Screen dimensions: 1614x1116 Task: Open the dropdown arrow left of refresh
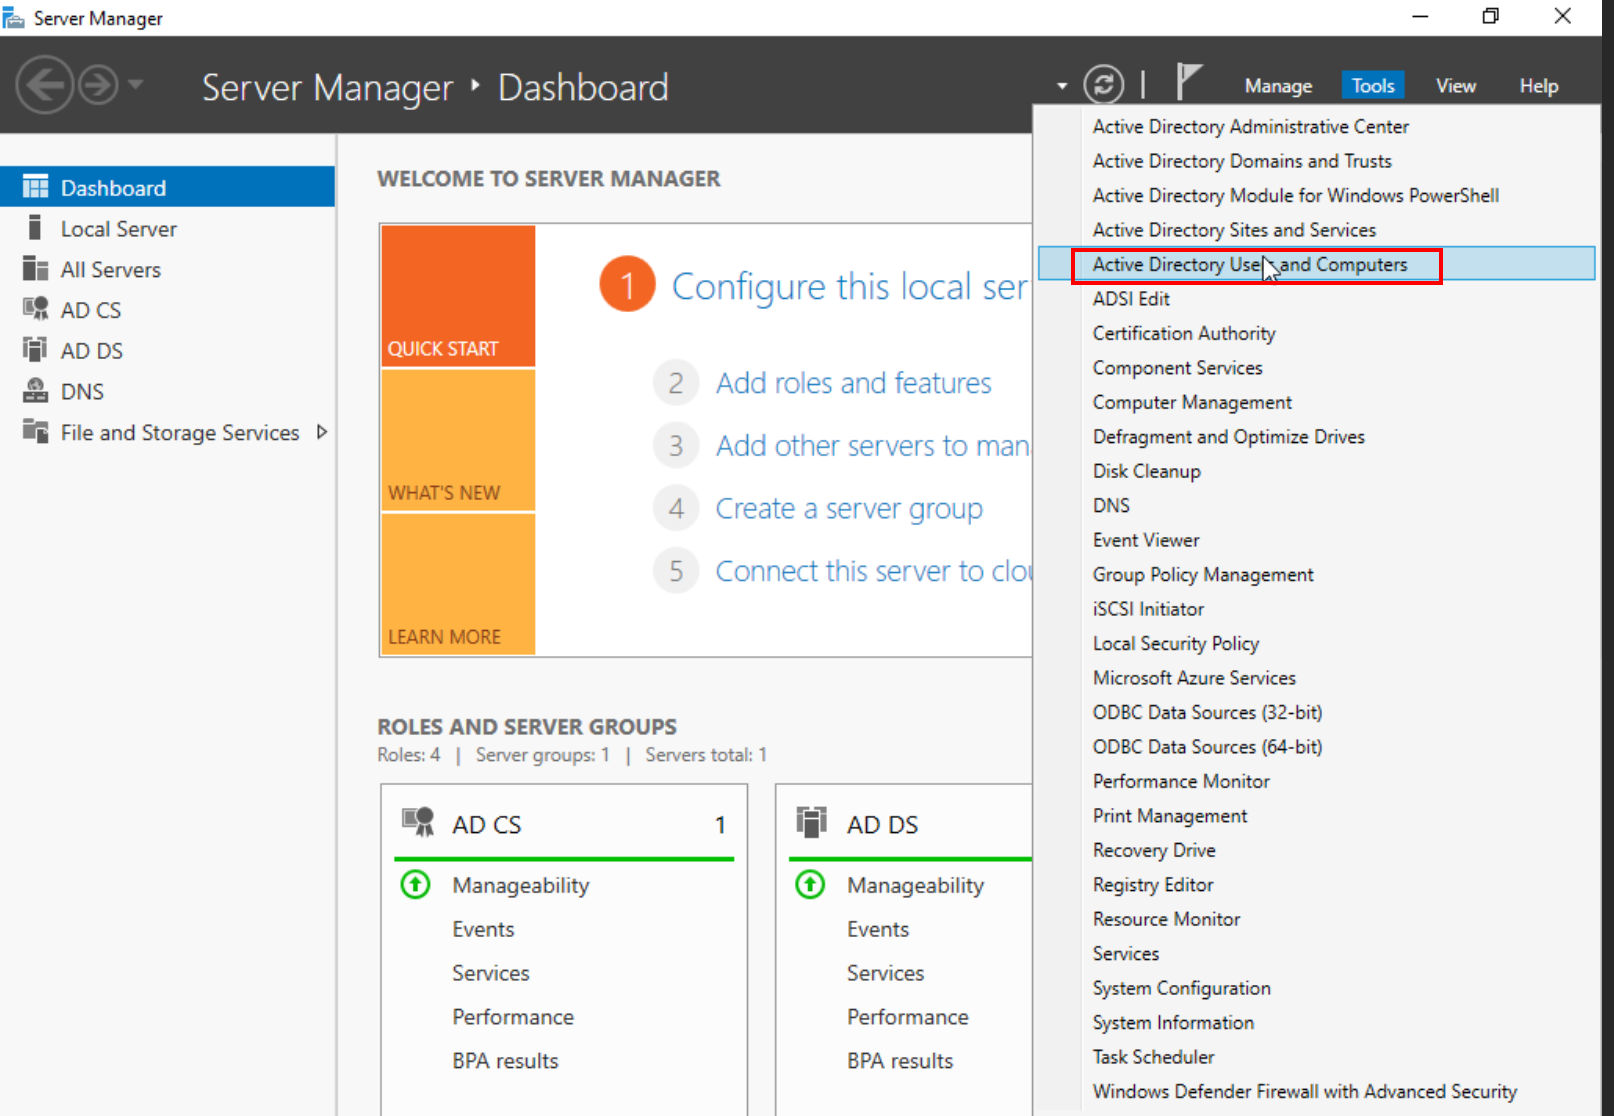point(1061,86)
